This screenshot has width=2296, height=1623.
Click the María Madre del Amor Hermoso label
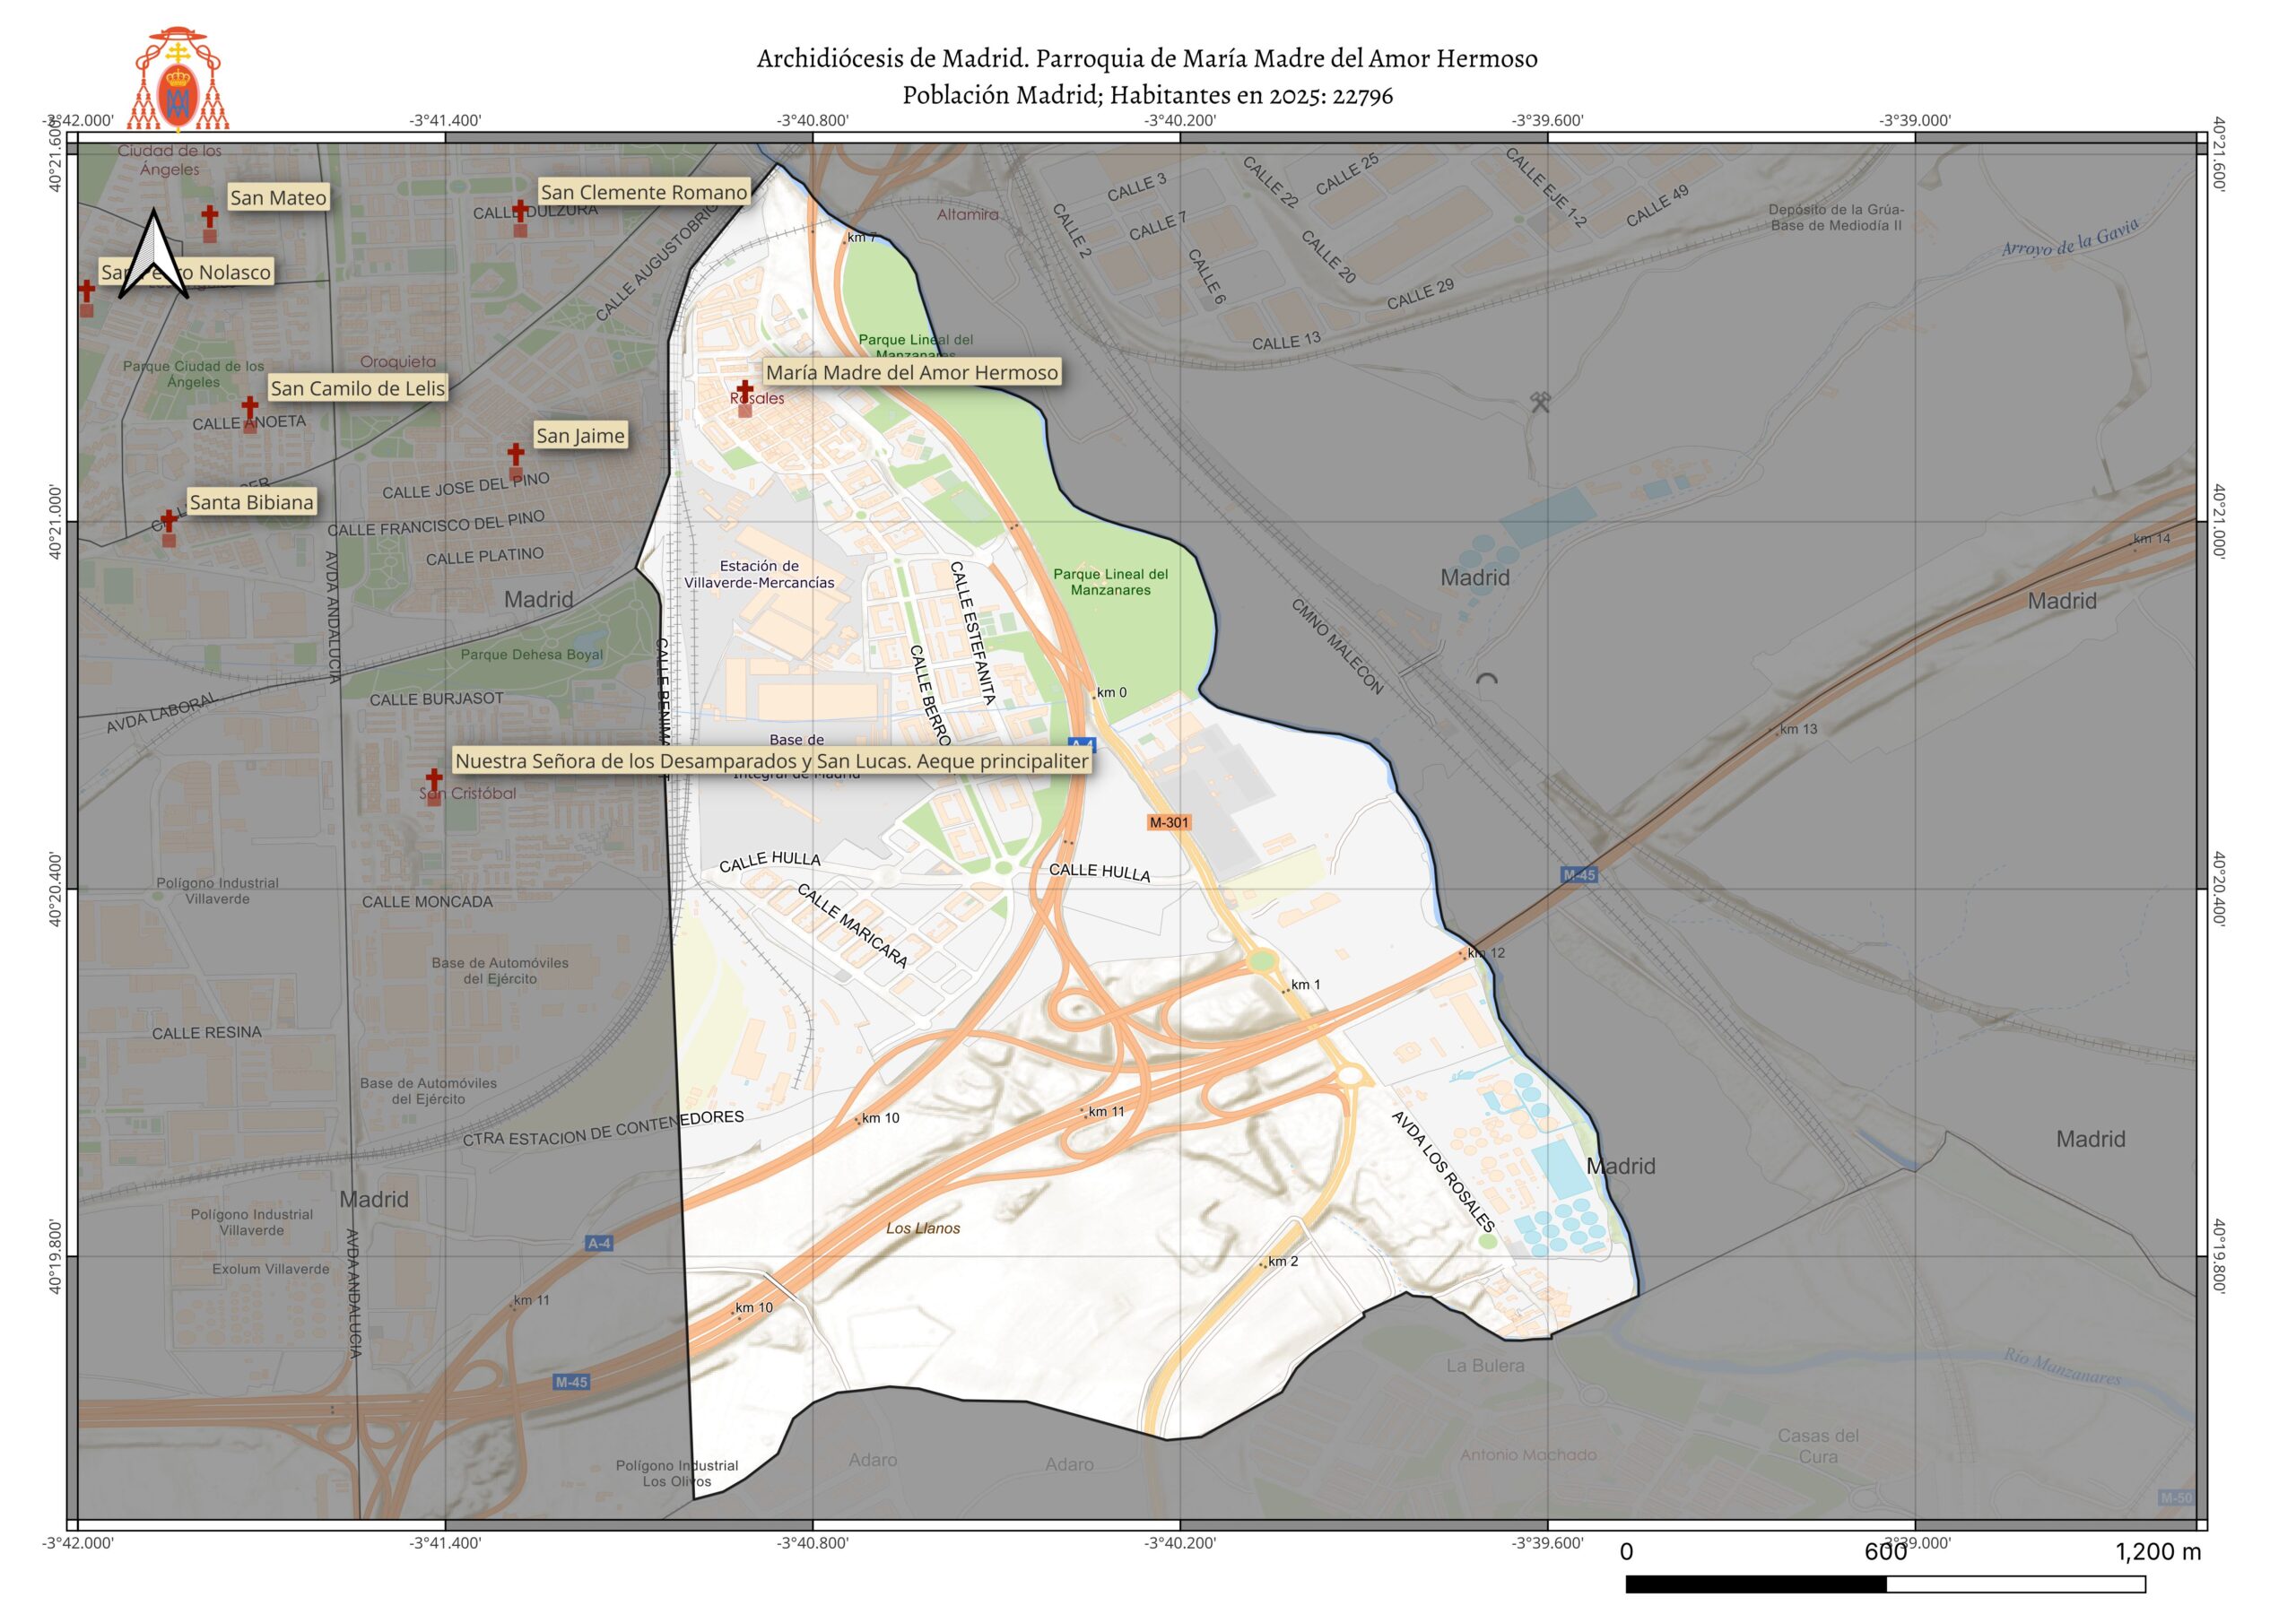click(911, 373)
